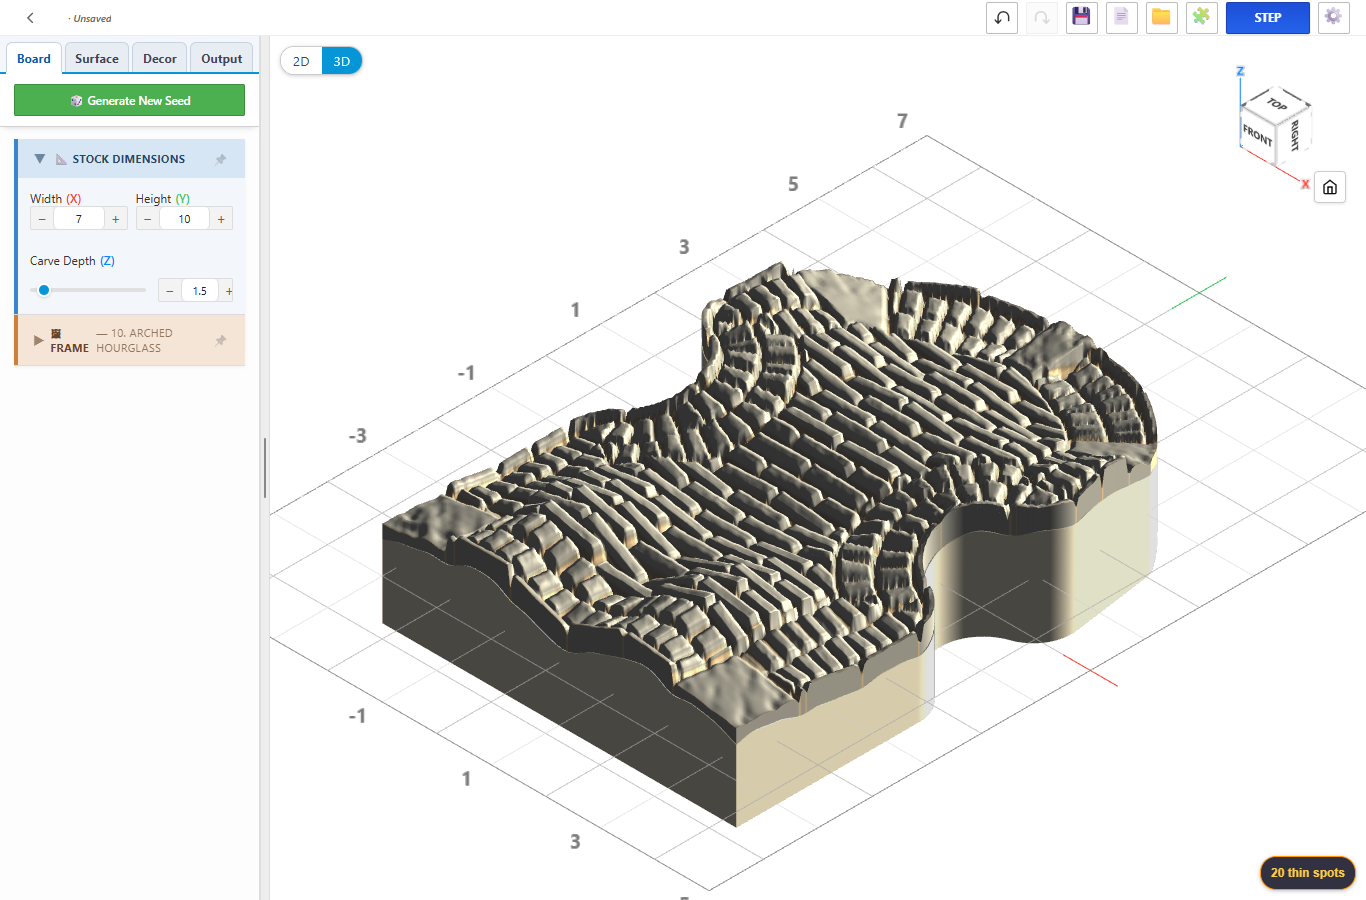Pin the Stock Dimensions section
Screen dimensions: 1366x900
point(221,159)
